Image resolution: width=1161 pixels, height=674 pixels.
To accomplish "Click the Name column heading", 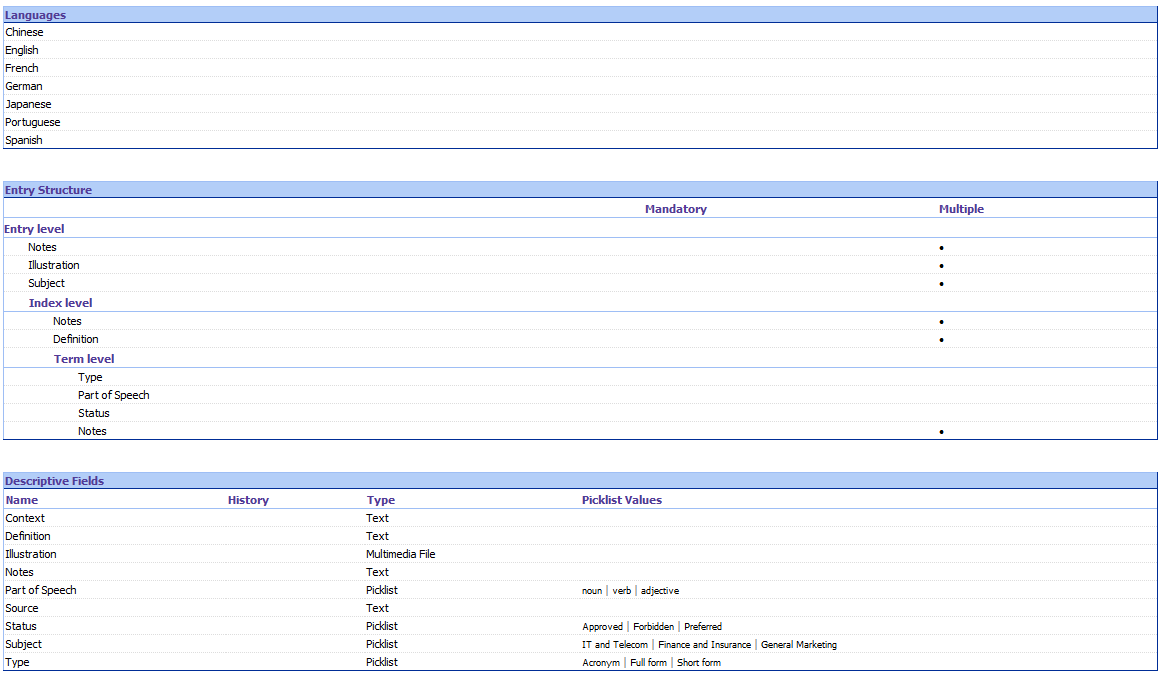I will coord(21,500).
